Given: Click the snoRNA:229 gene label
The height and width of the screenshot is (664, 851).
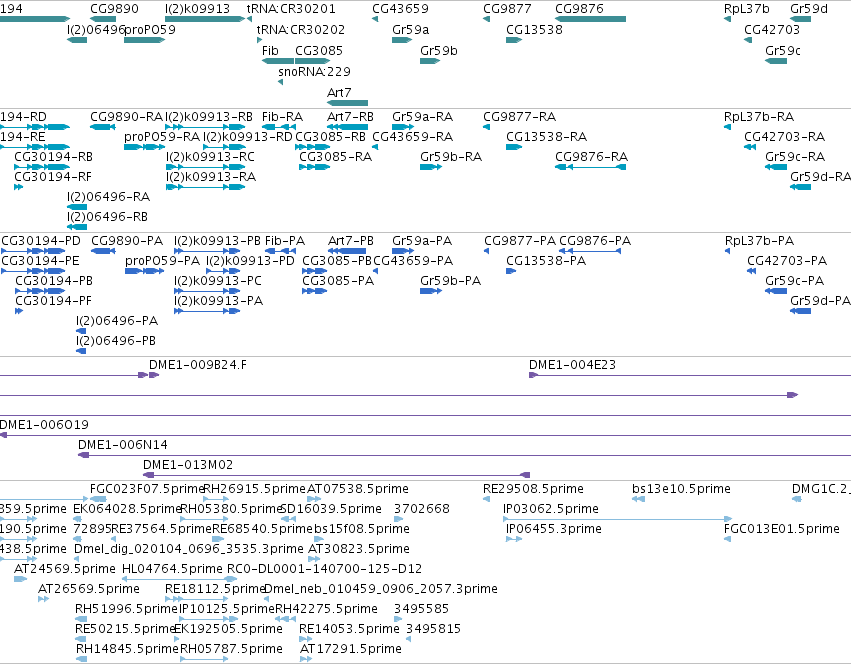Looking at the screenshot, I should [314, 72].
